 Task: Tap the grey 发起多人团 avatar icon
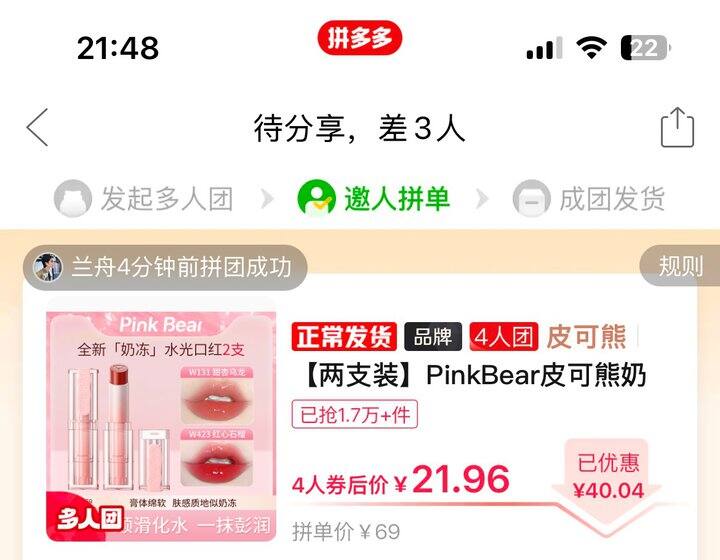pos(73,198)
